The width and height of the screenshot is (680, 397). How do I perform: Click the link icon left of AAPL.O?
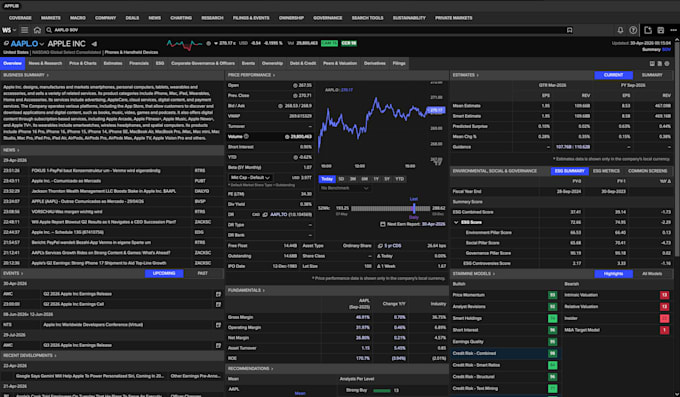tap(6, 44)
